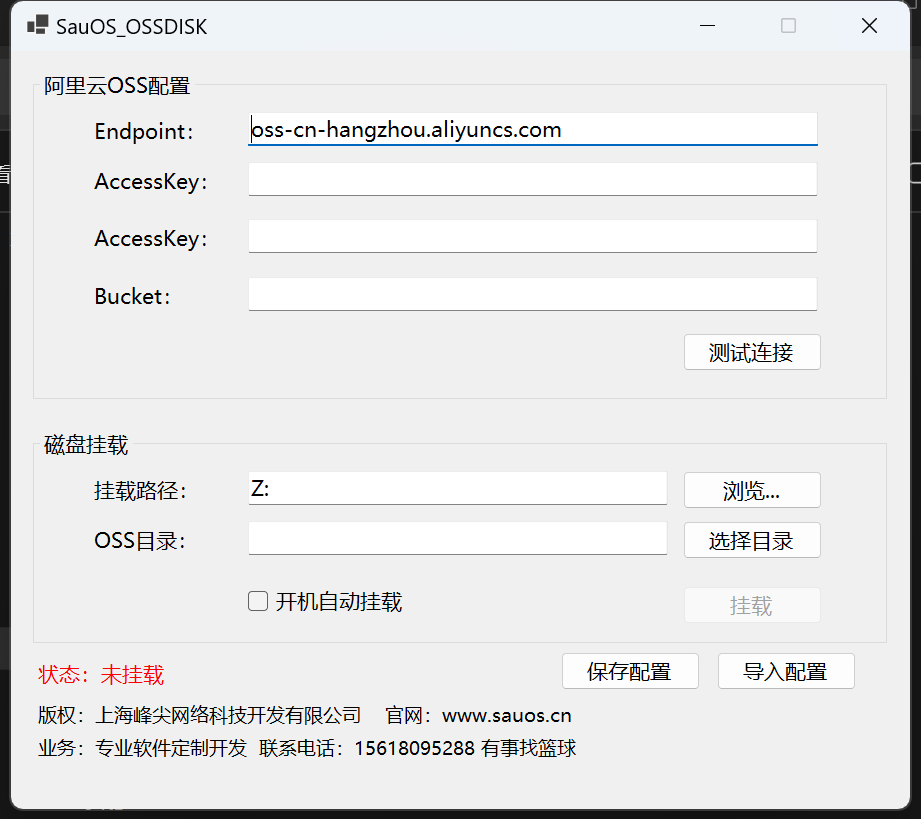
Task: Click the first AccessKey text box
Action: pos(532,180)
